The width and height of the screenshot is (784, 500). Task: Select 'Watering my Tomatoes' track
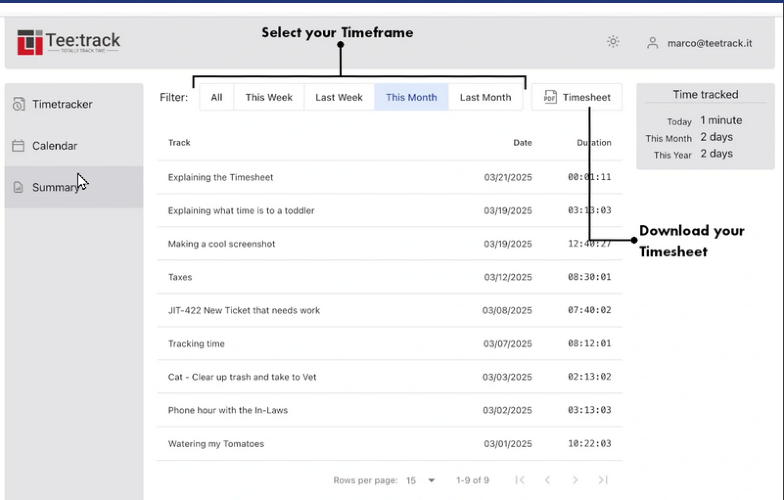point(216,444)
